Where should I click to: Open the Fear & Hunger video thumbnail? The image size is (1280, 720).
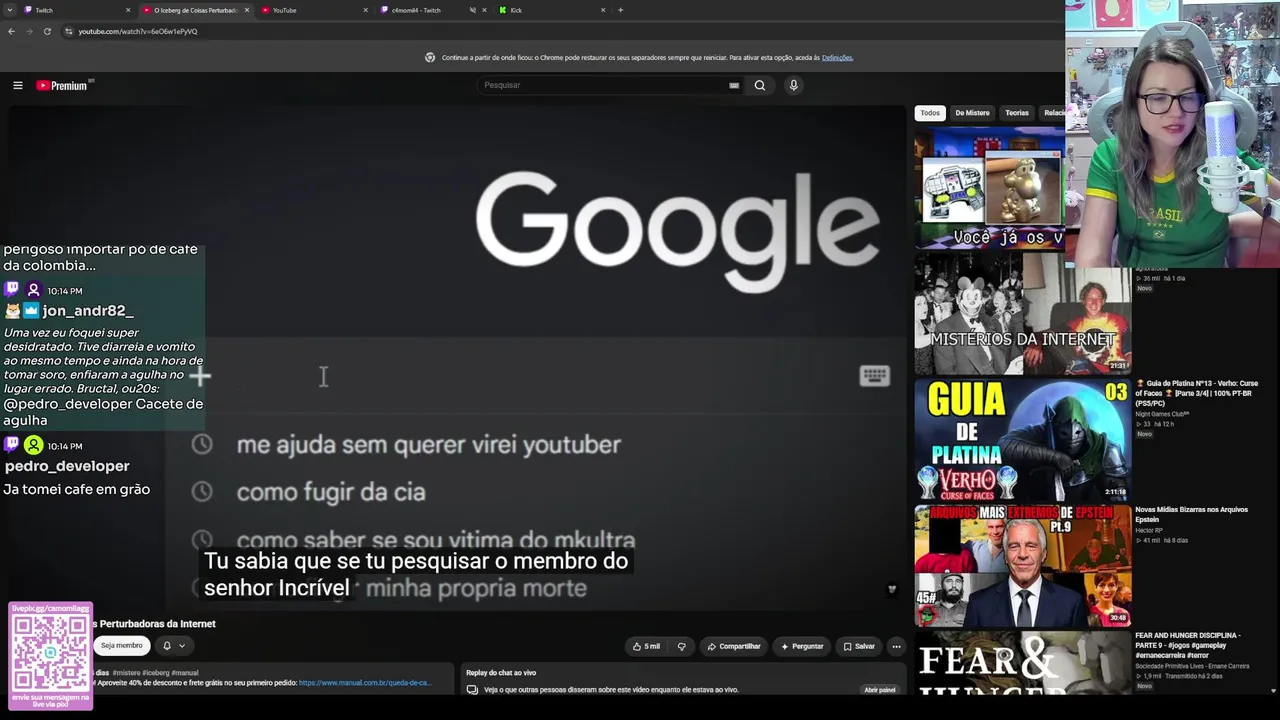click(x=1022, y=663)
